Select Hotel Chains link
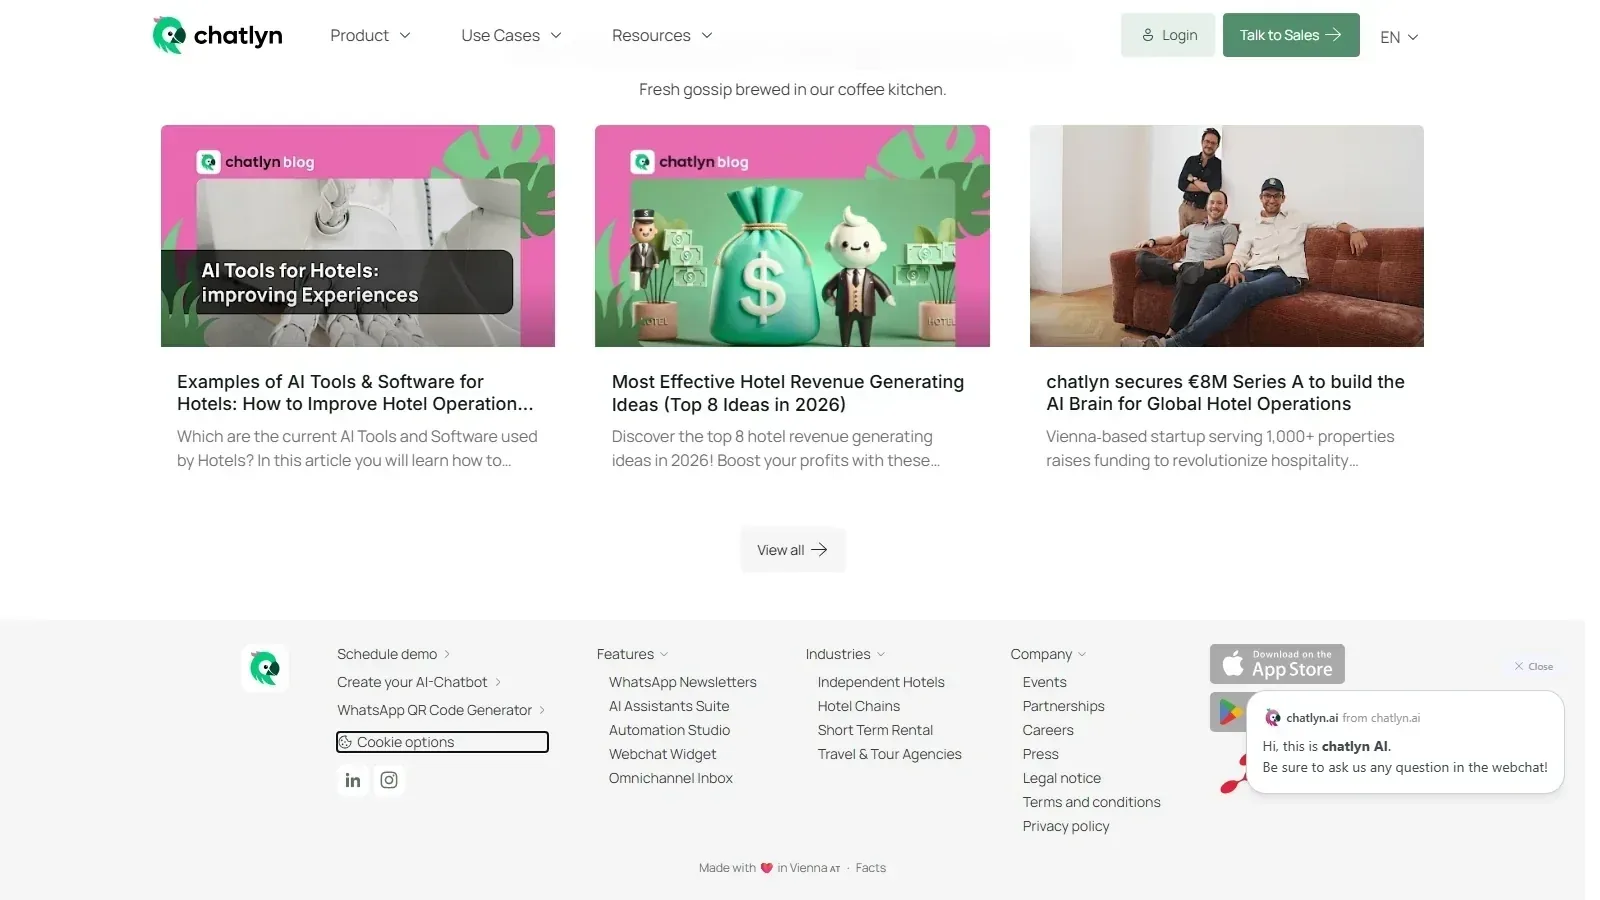 [x=859, y=706]
